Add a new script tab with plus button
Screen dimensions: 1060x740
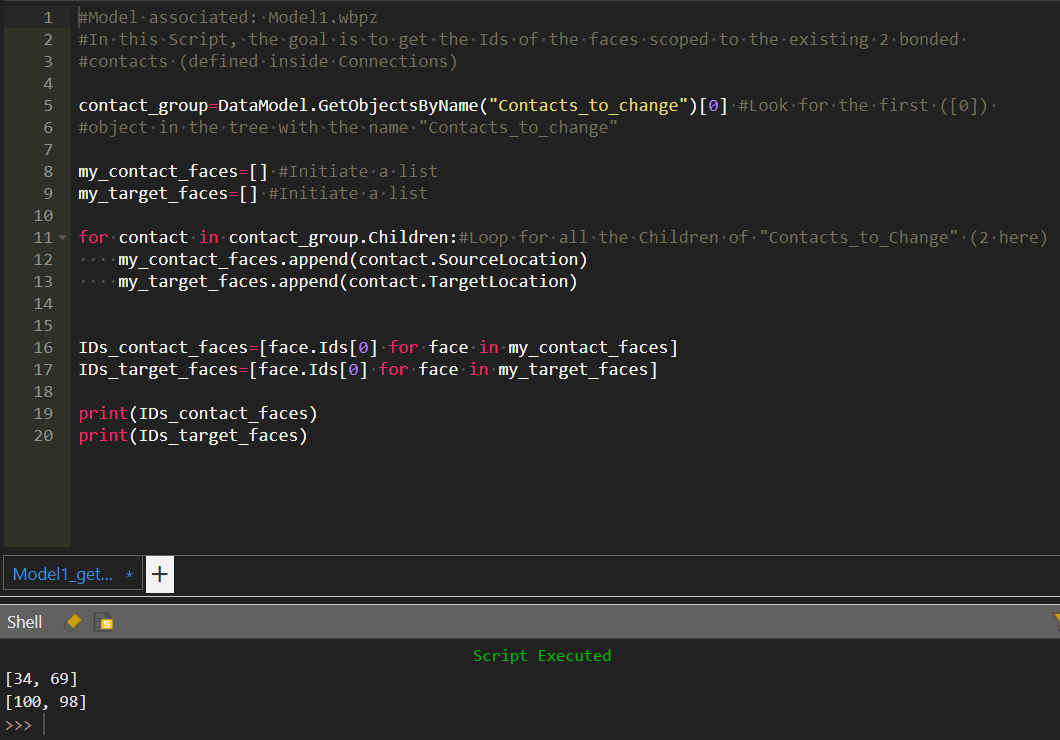click(160, 574)
